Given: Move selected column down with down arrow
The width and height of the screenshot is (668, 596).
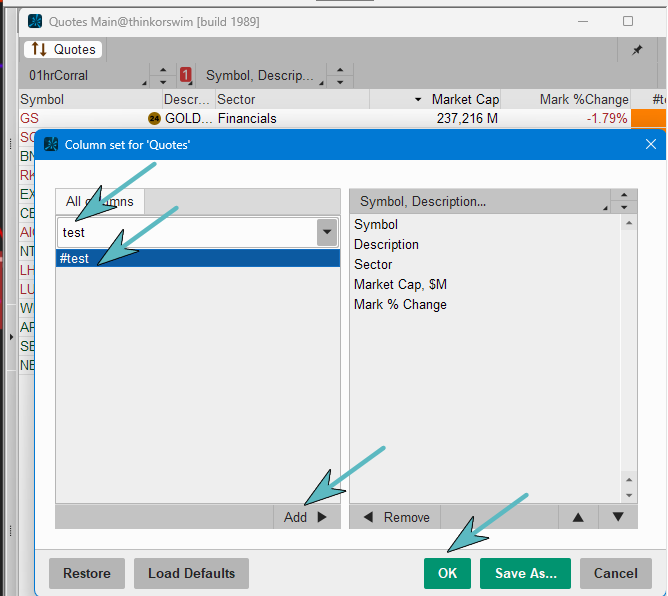Looking at the screenshot, I should 617,517.
